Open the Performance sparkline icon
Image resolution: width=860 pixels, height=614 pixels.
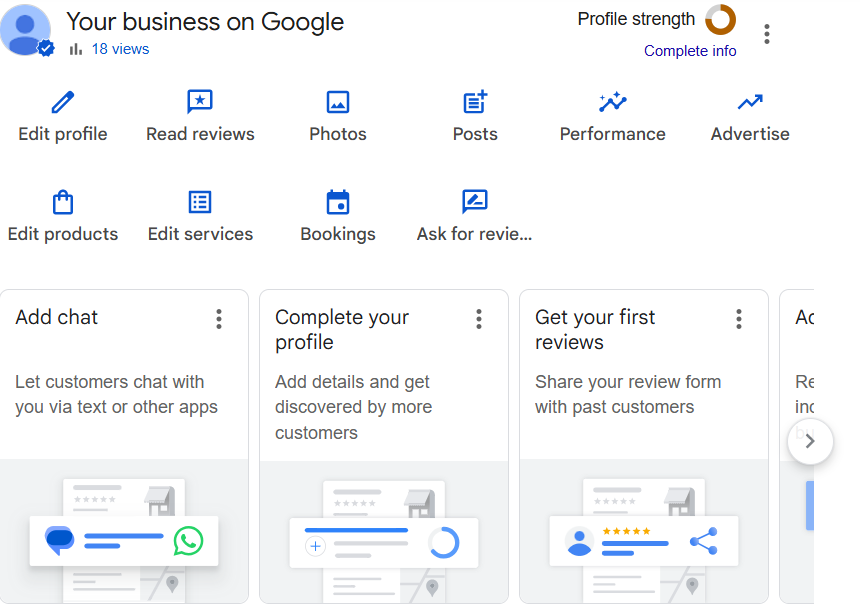[x=612, y=102]
